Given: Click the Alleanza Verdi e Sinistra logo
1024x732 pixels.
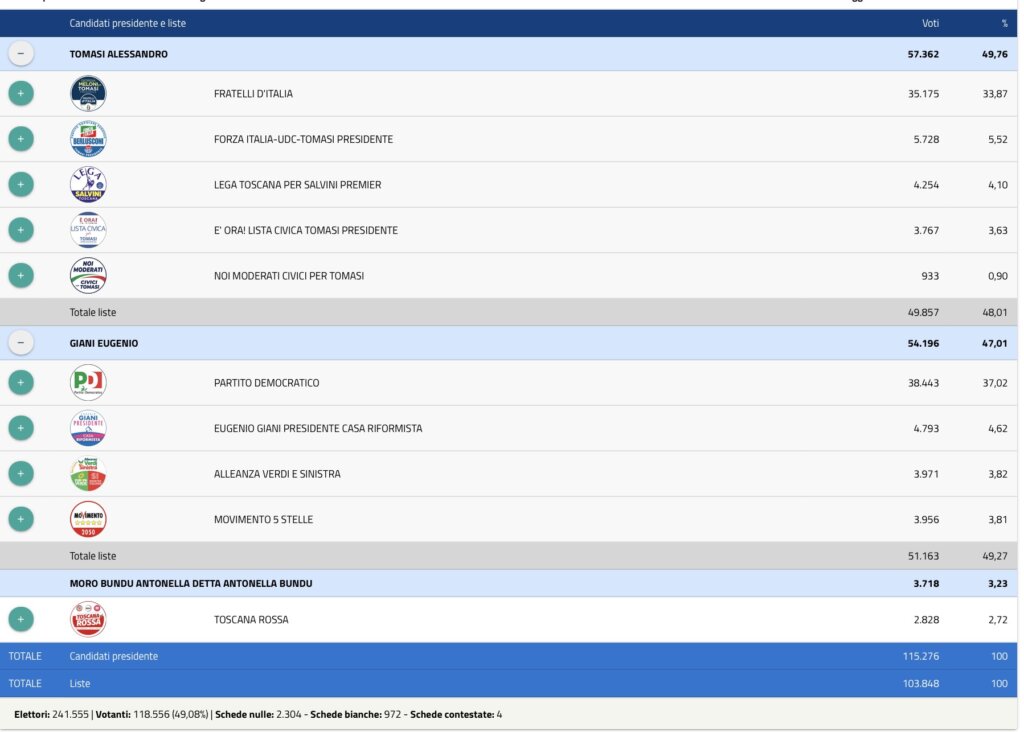Looking at the screenshot, I should (x=88, y=474).
